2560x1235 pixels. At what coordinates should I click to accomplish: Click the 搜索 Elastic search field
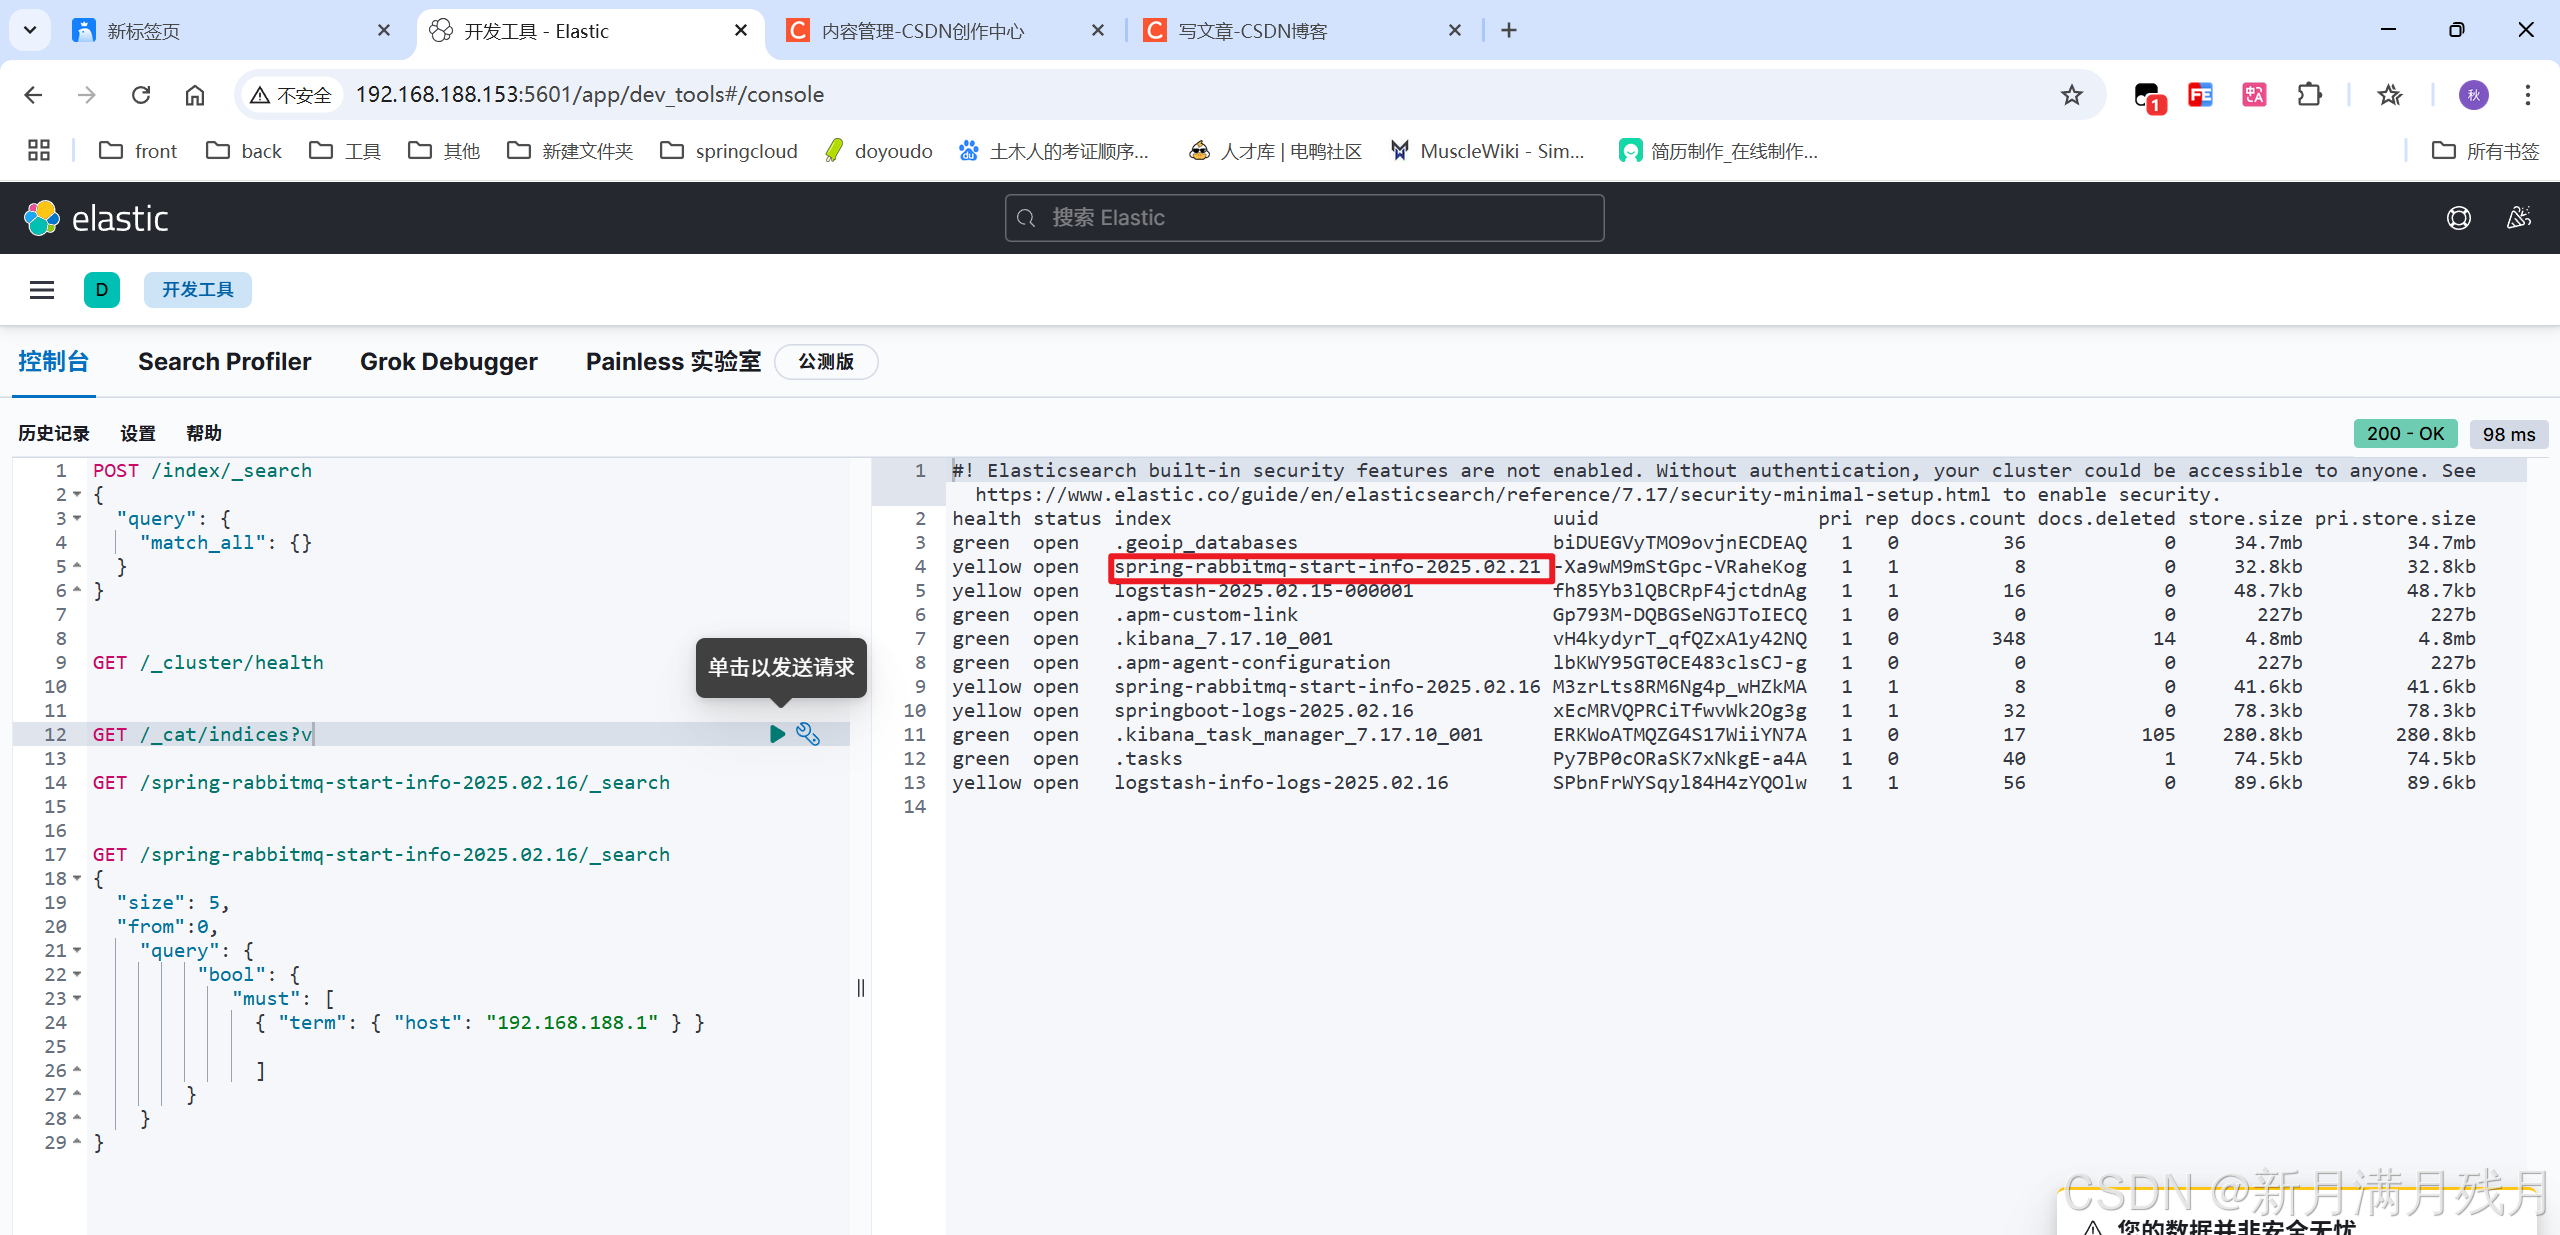pos(1304,218)
